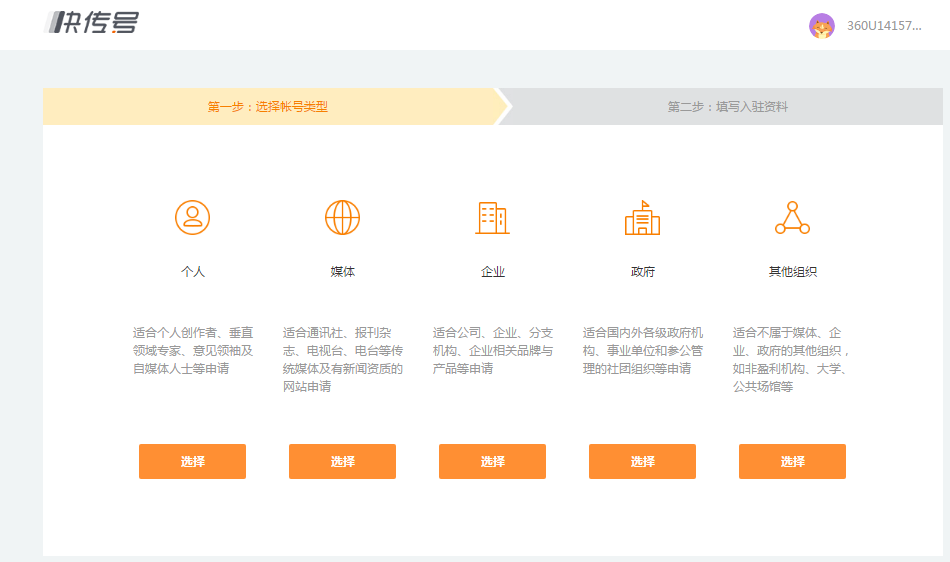Click the 其他组织 heading text
950x562 pixels.
point(792,272)
